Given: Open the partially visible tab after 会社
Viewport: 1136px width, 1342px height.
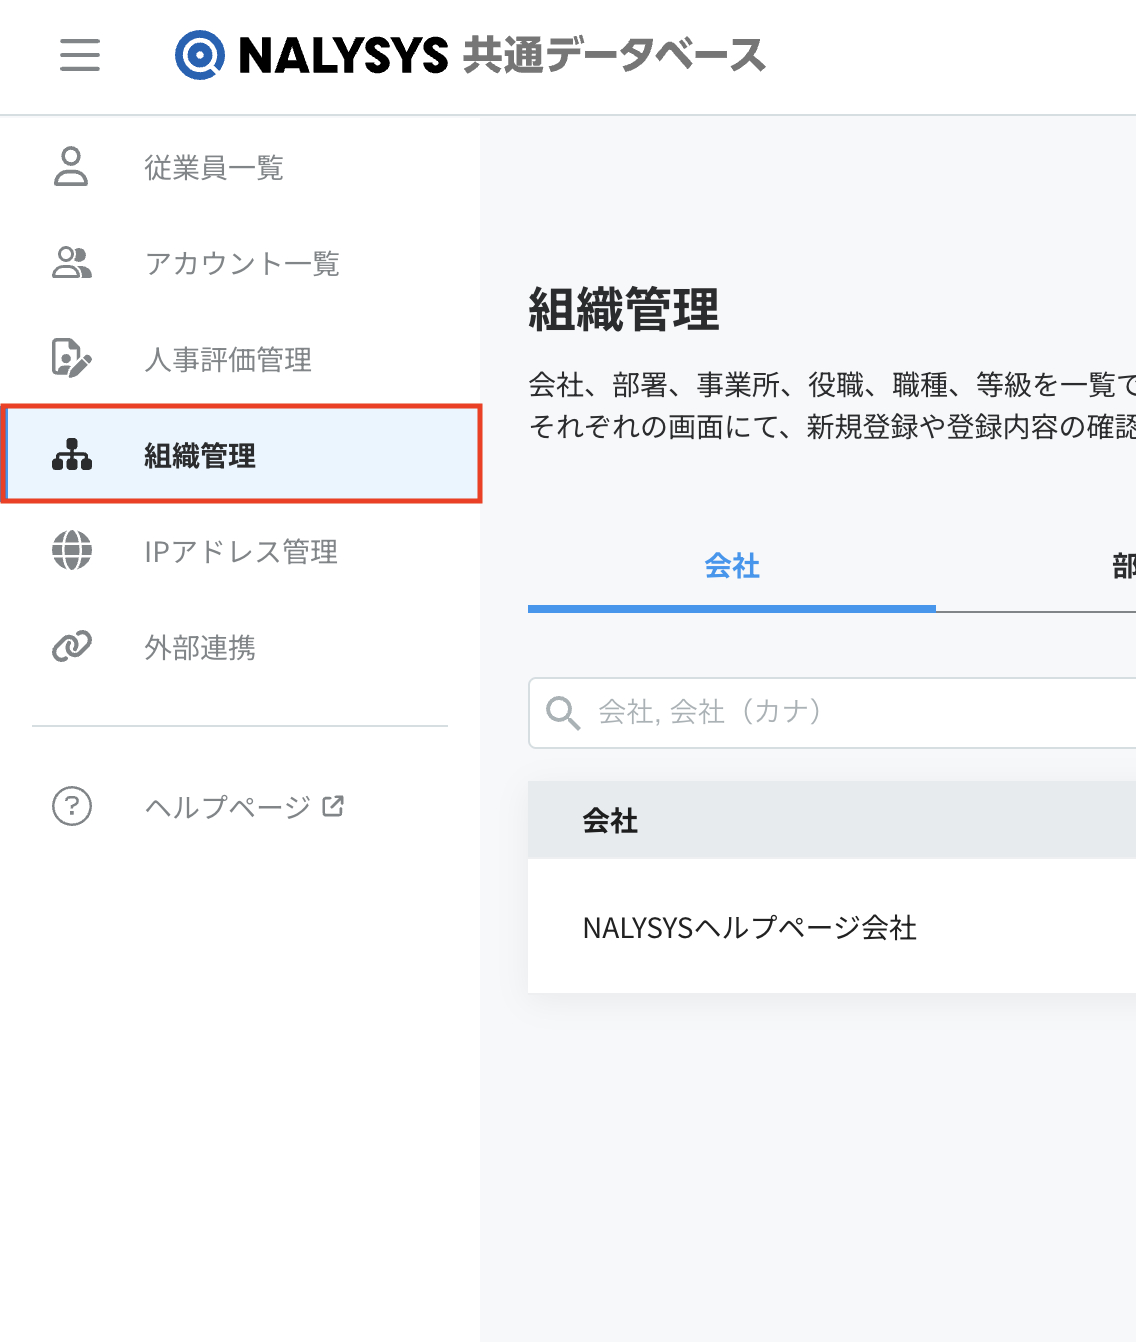Looking at the screenshot, I should 1122,567.
